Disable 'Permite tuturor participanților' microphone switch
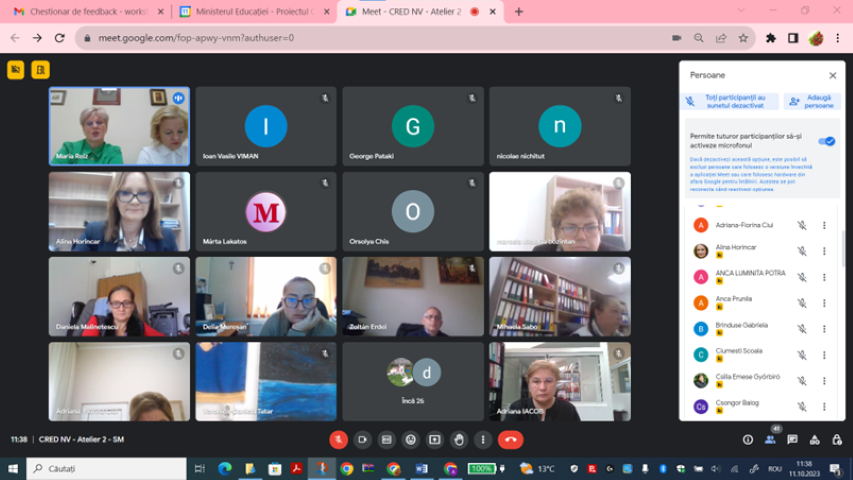This screenshot has width=853, height=480. [x=826, y=141]
